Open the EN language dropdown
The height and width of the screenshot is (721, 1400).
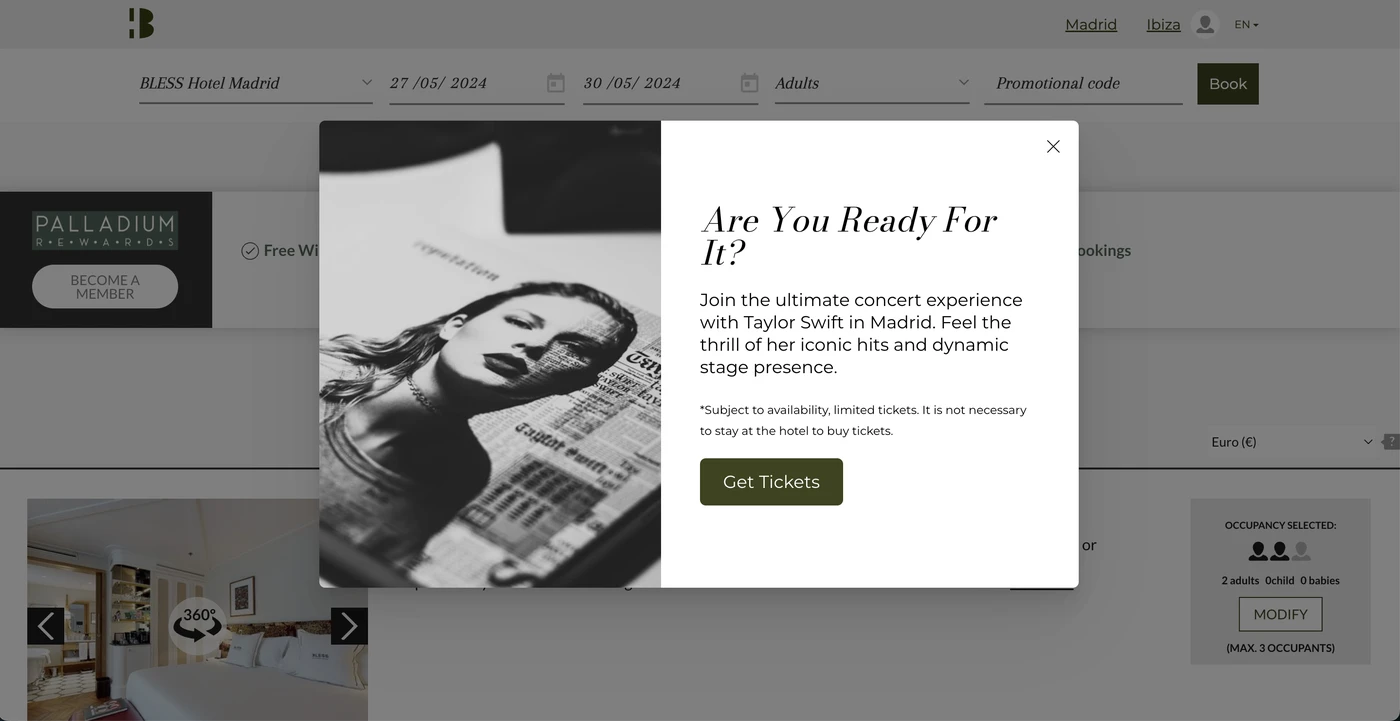1246,24
